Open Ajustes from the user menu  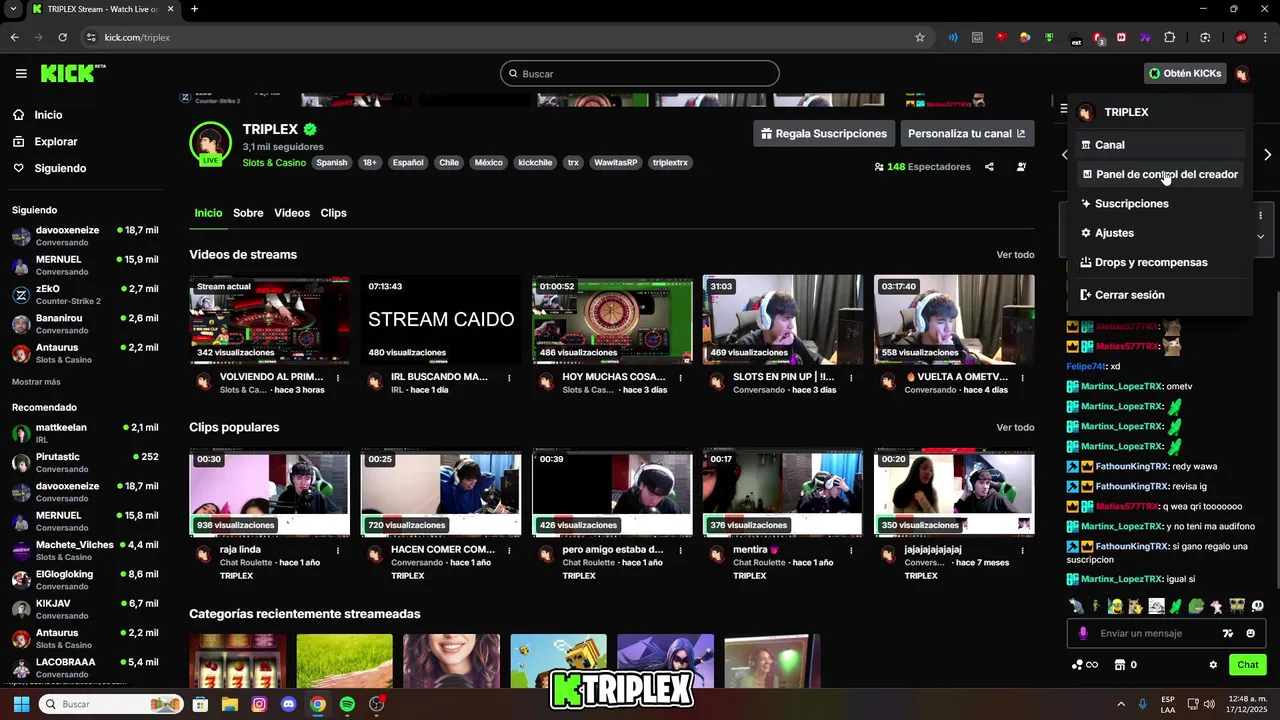(1160, 233)
